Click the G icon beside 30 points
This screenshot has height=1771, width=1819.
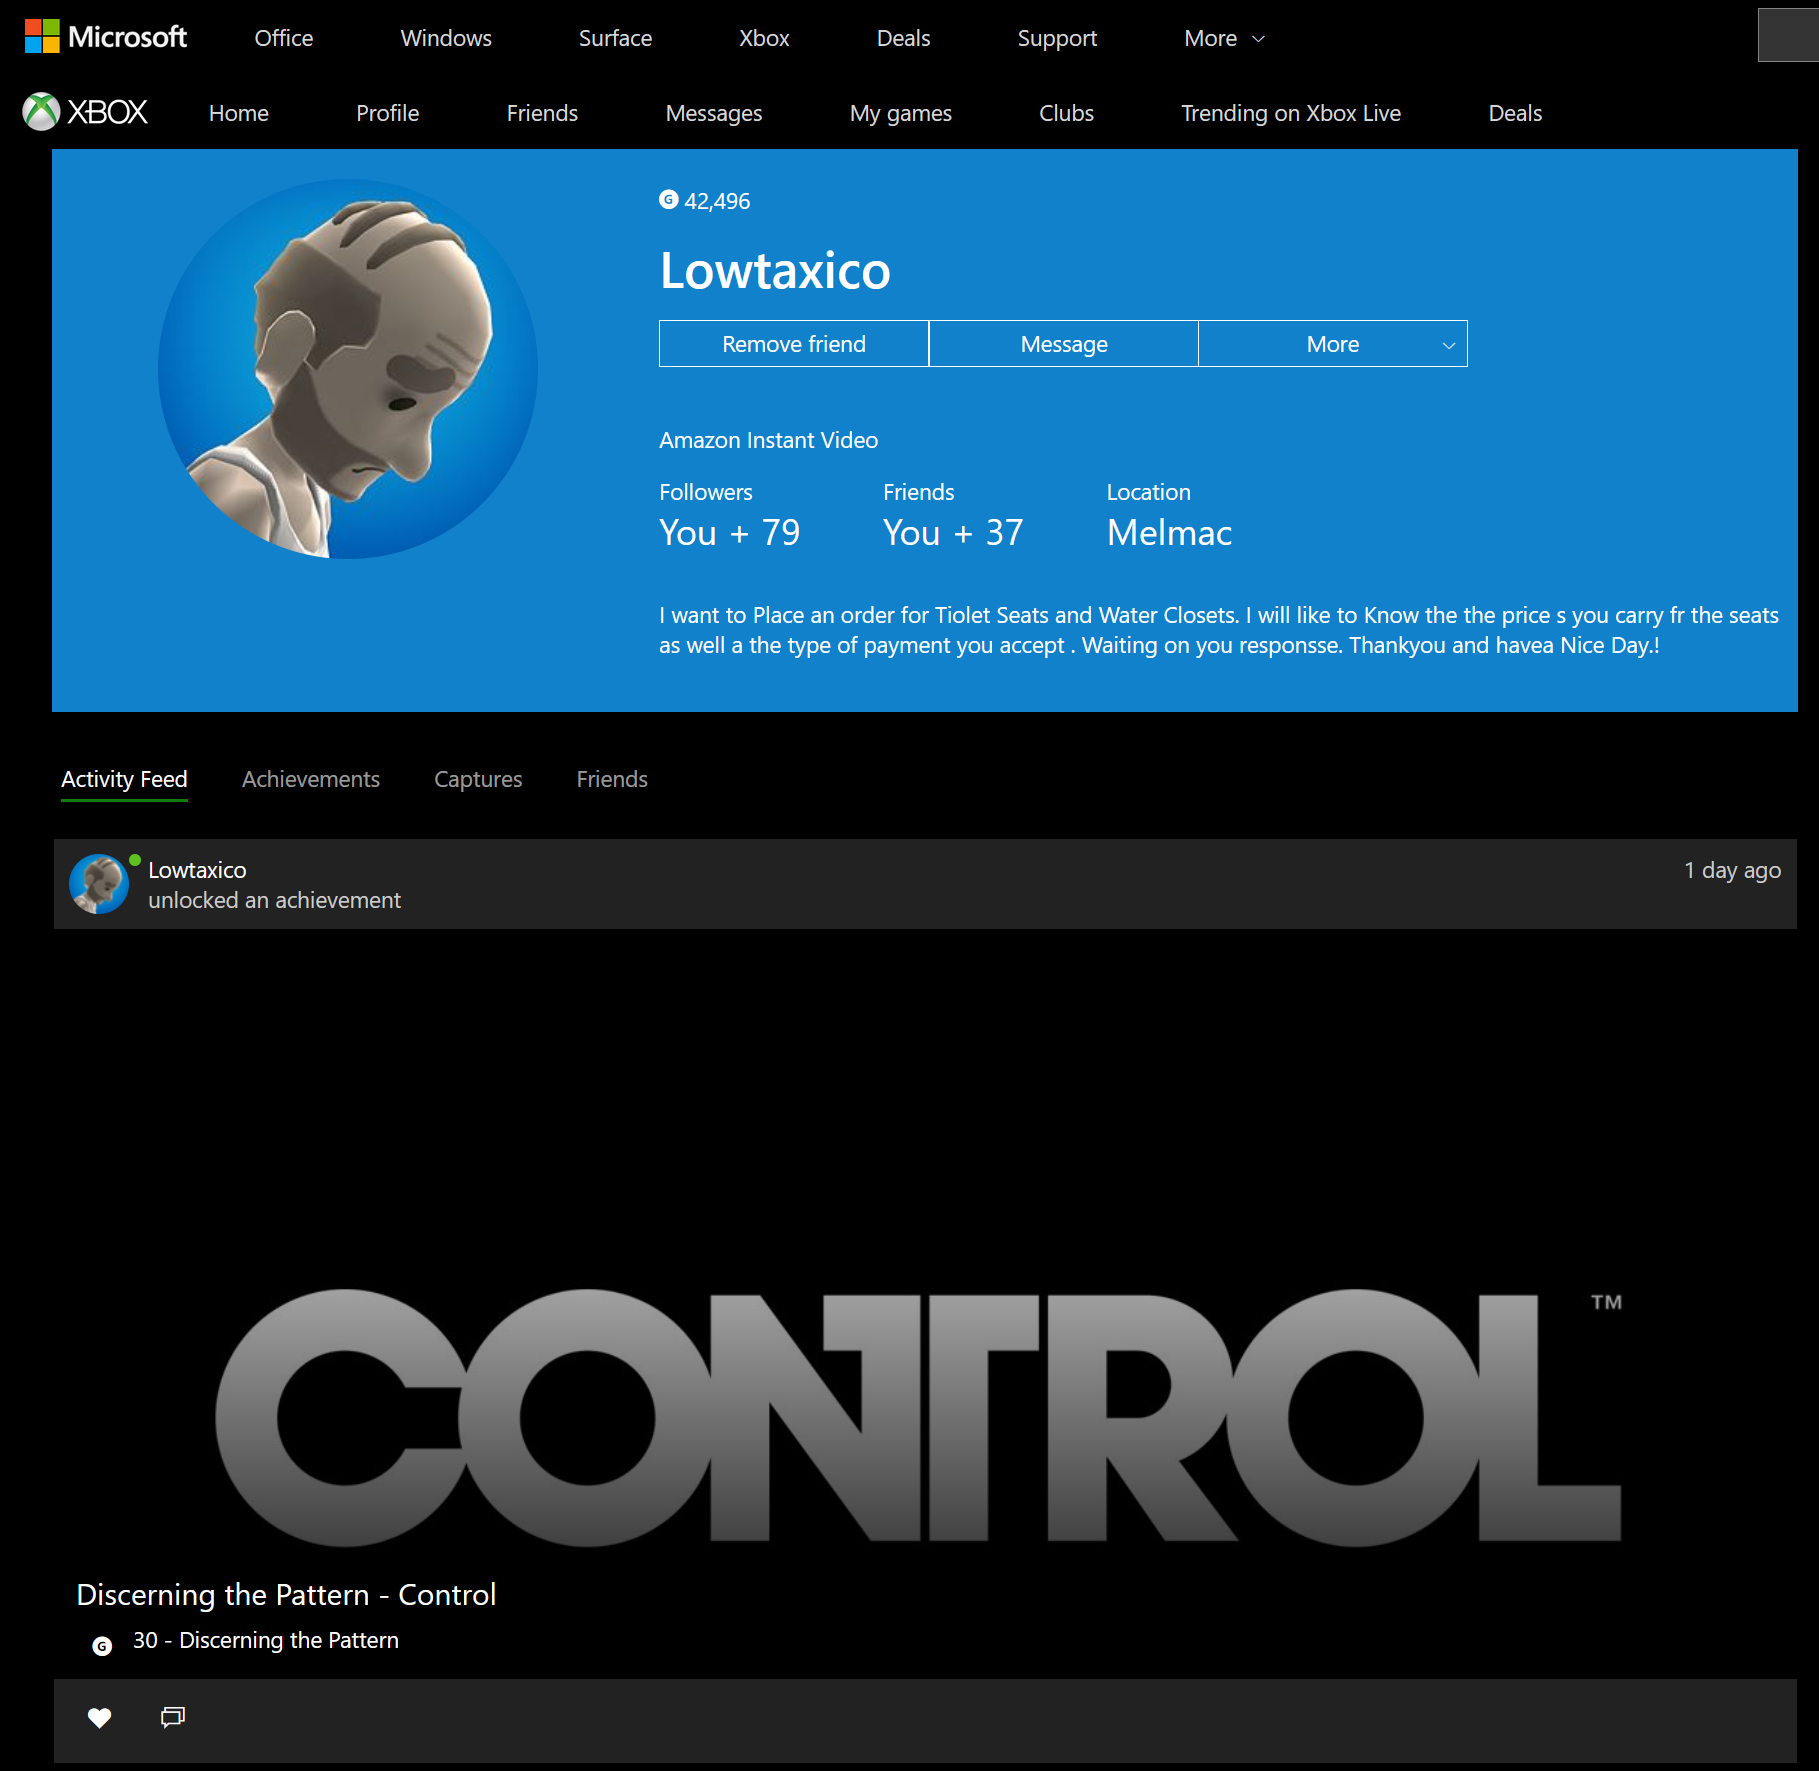[102, 1646]
